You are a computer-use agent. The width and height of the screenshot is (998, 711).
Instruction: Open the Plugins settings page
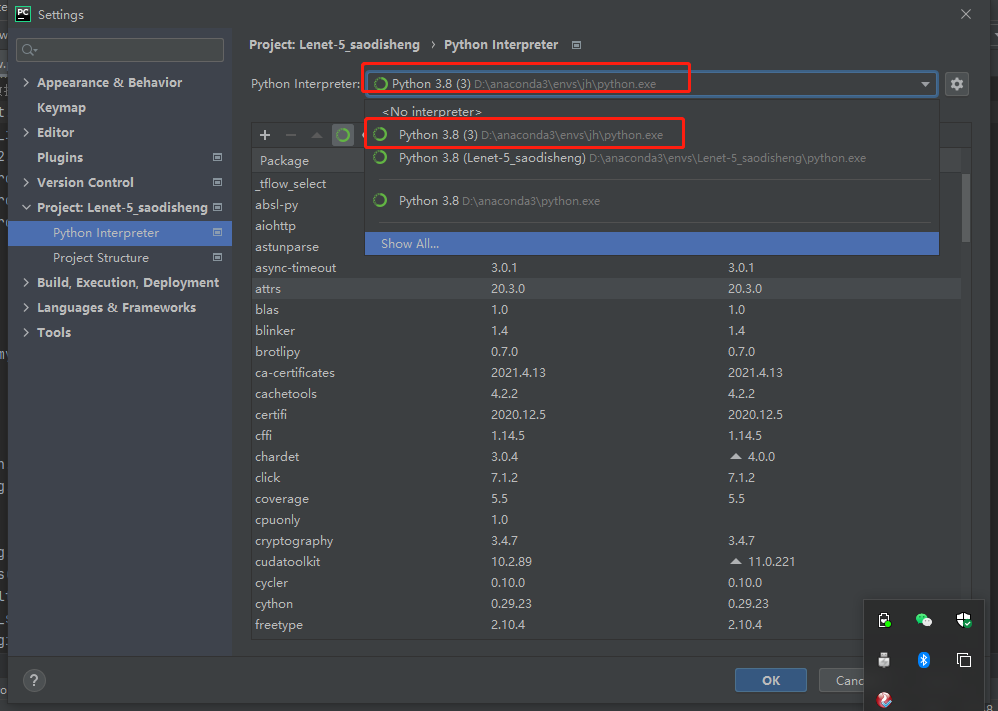(x=60, y=157)
